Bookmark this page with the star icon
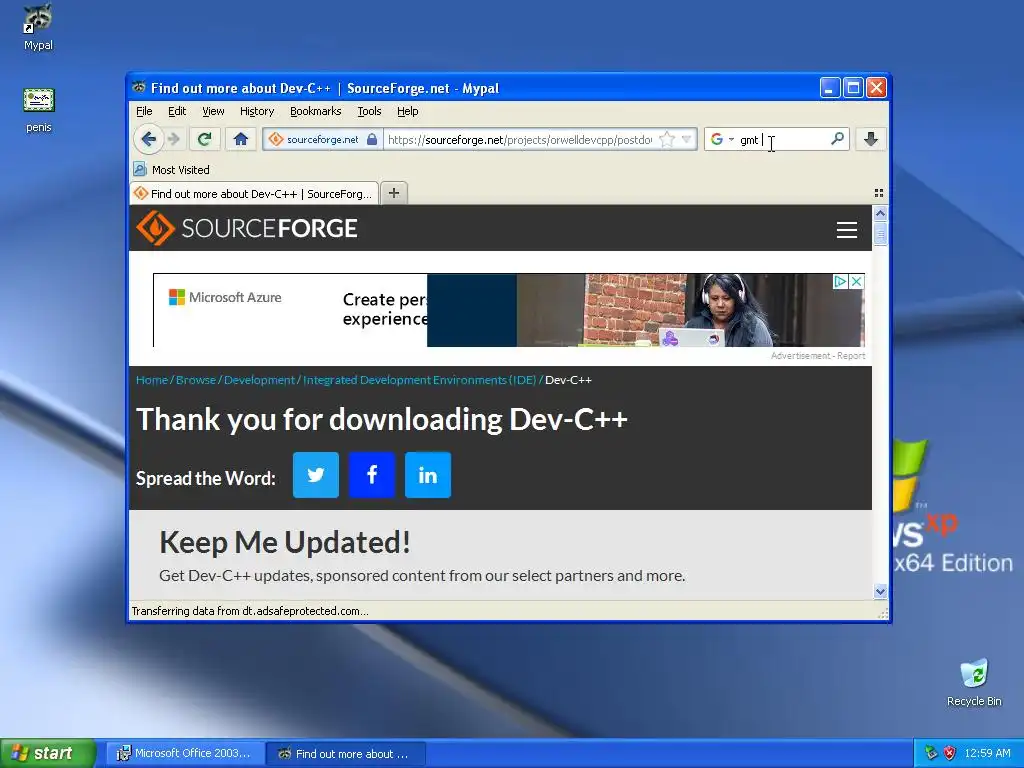 (667, 139)
